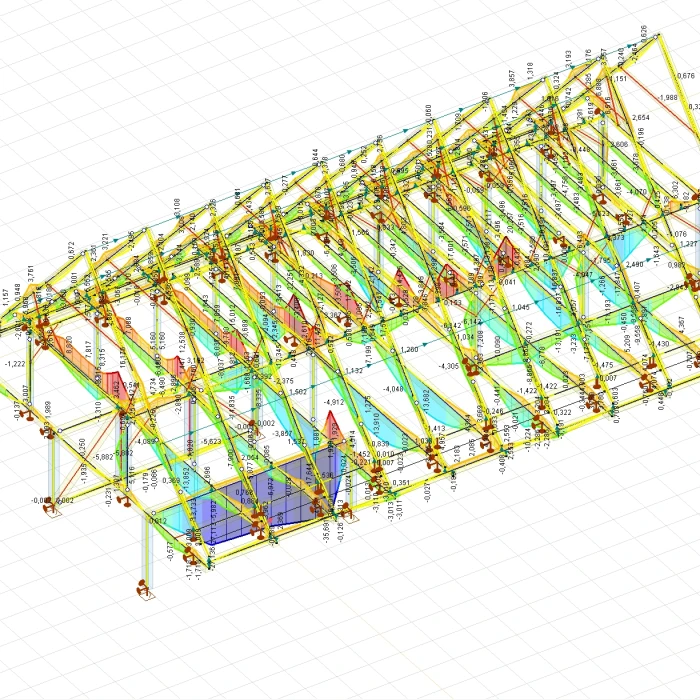Click the 1,045 result value label

point(521,308)
